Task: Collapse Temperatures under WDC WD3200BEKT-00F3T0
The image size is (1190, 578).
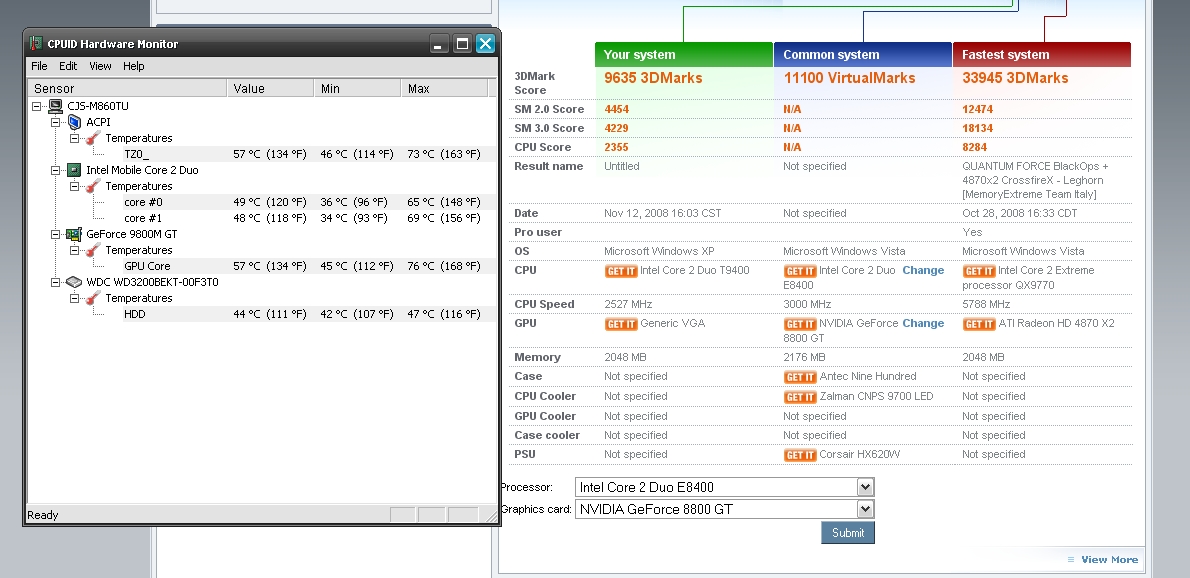Action: click(74, 298)
